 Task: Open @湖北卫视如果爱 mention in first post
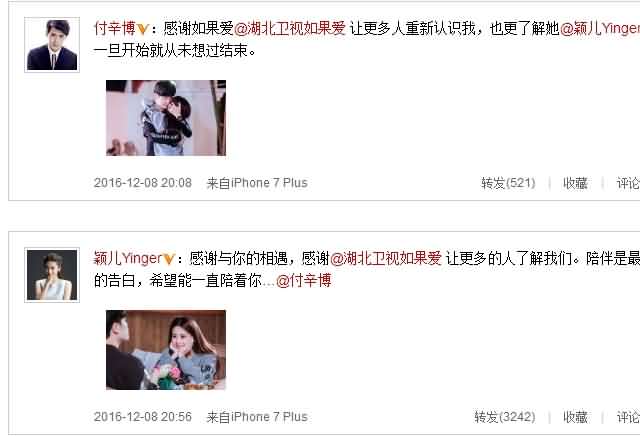(x=290, y=28)
